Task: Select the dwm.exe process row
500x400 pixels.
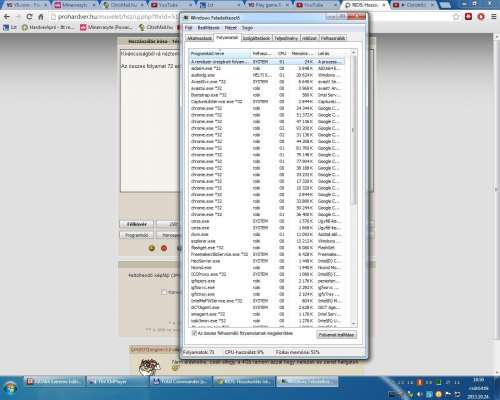Action: (267, 234)
